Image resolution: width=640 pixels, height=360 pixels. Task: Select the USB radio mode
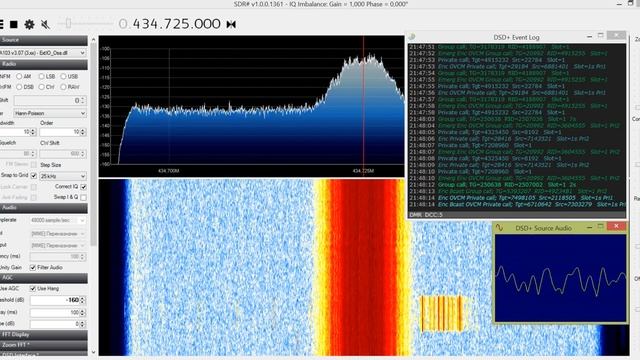63,76
